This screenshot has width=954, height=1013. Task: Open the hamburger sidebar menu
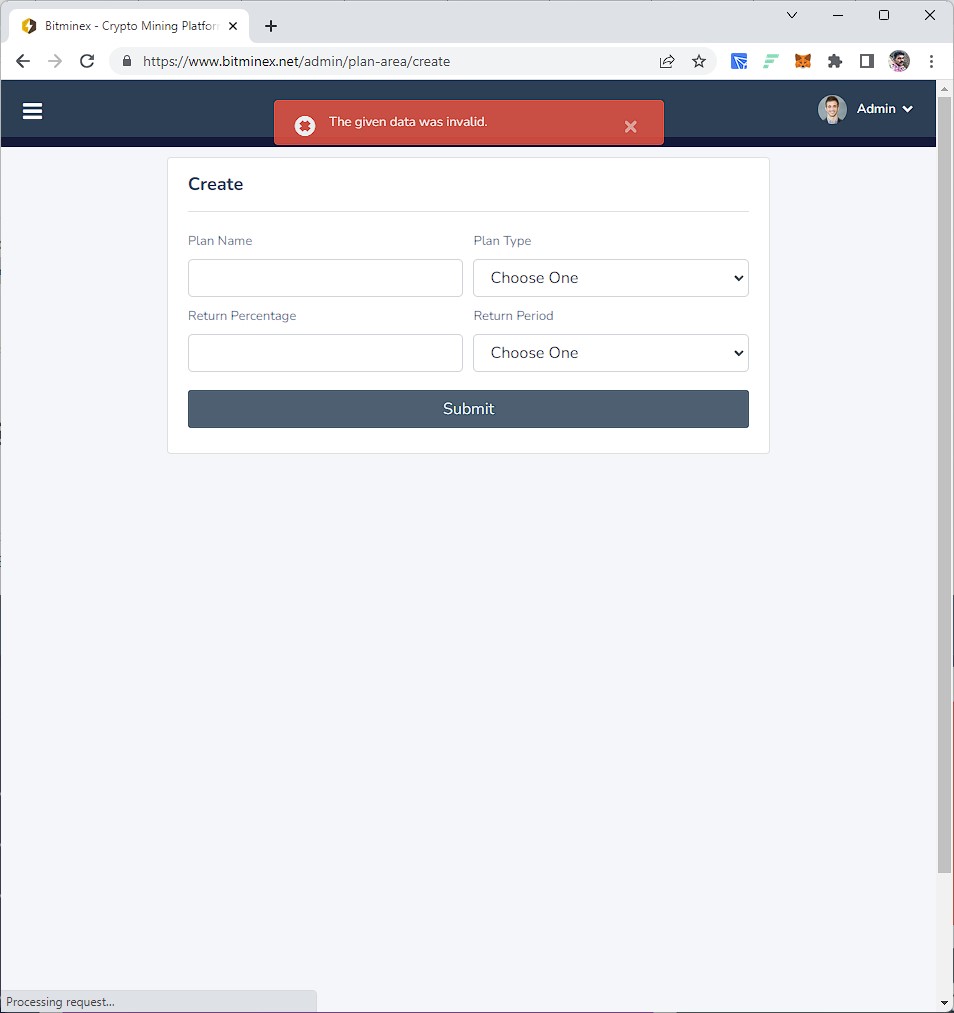(x=32, y=111)
